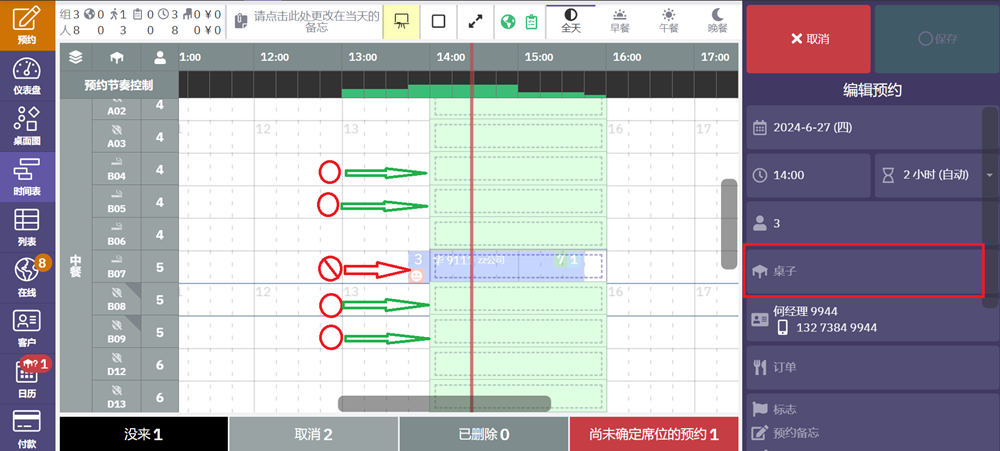1000x451 pixels.
Task: Click the 中餐 lunch section label
Action: [76, 267]
